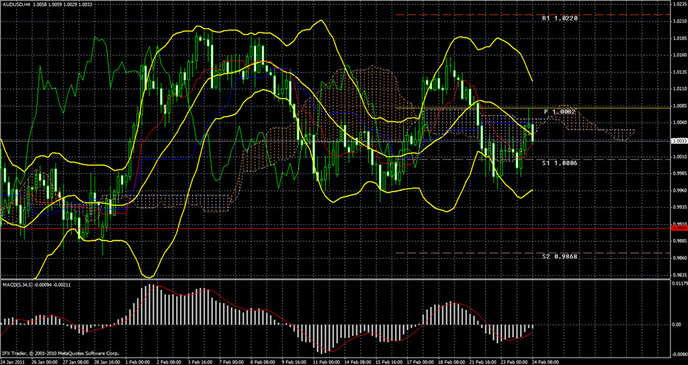Click the red horizontal line at 0.9904

pyautogui.click(x=336, y=229)
